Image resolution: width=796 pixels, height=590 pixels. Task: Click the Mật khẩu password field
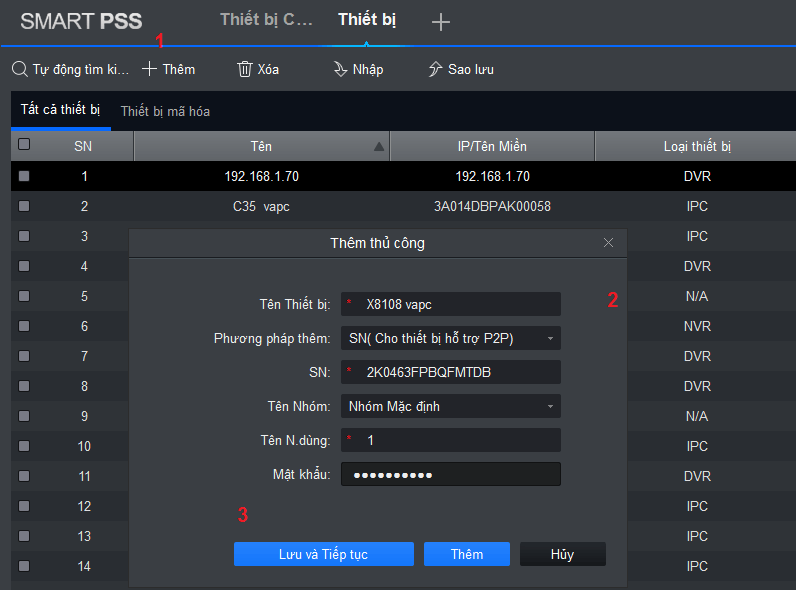click(451, 474)
